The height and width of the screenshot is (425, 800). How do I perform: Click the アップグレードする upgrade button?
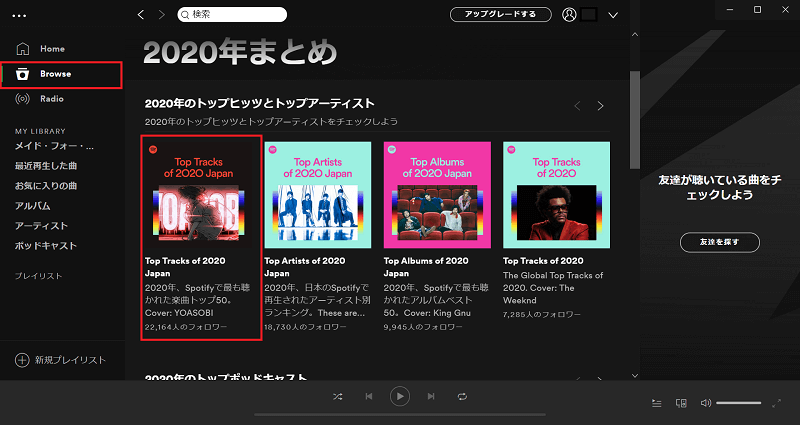(501, 14)
